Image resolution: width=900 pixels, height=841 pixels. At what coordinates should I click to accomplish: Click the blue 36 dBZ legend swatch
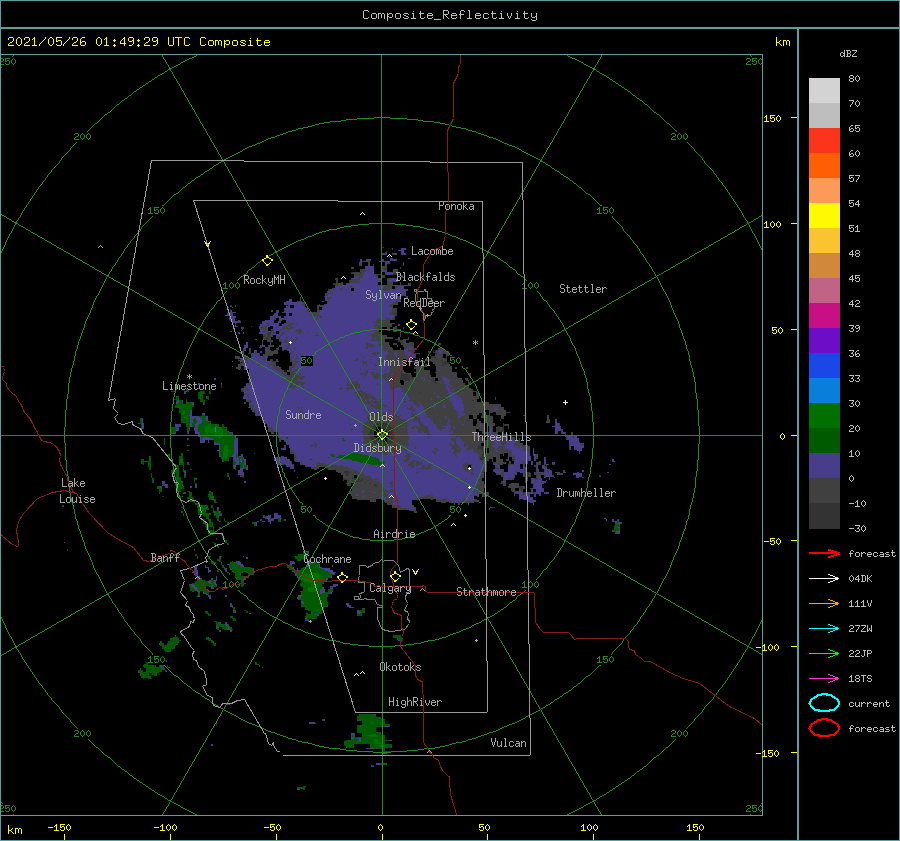click(x=824, y=365)
